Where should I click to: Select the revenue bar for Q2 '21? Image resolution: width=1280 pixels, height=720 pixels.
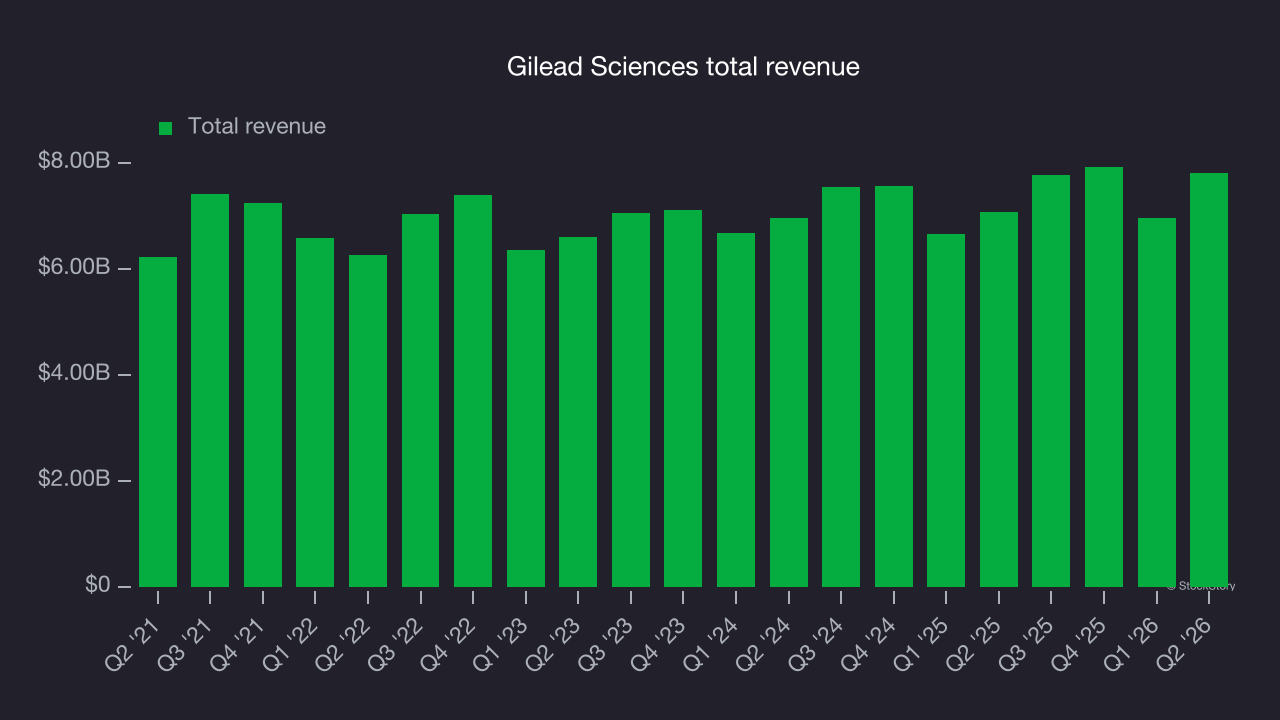coord(158,422)
